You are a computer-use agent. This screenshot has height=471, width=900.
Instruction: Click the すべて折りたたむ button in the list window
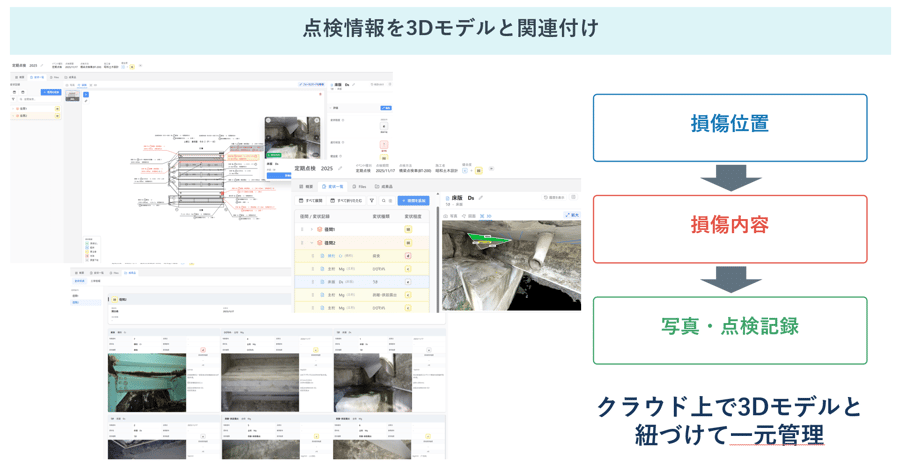coord(346,201)
